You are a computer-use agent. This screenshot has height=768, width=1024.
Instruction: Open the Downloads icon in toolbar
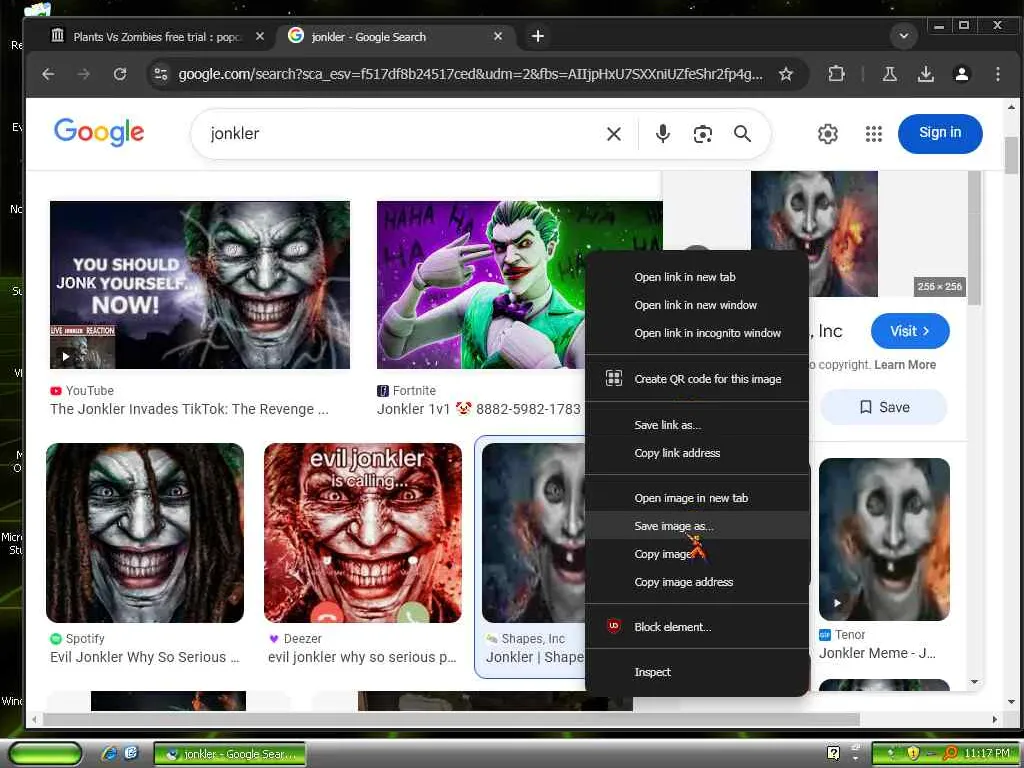925,74
